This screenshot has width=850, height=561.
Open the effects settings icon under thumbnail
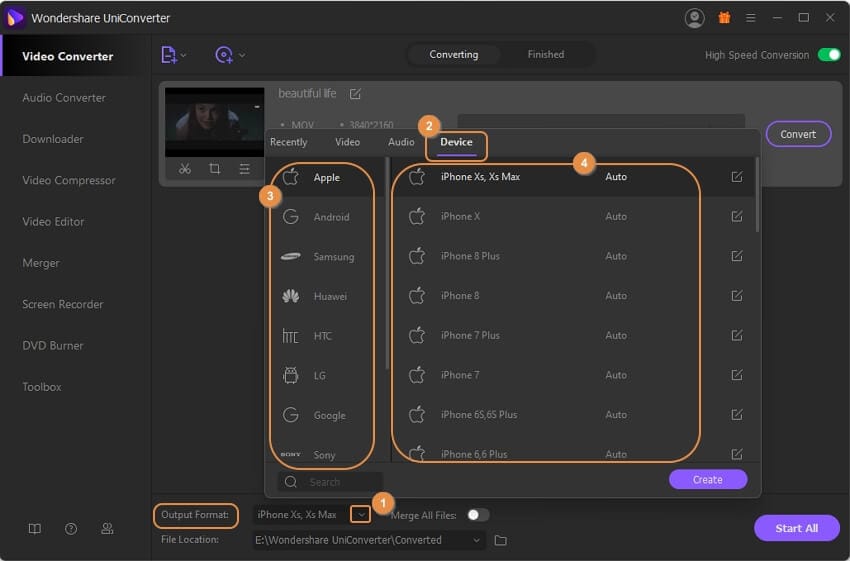point(244,169)
